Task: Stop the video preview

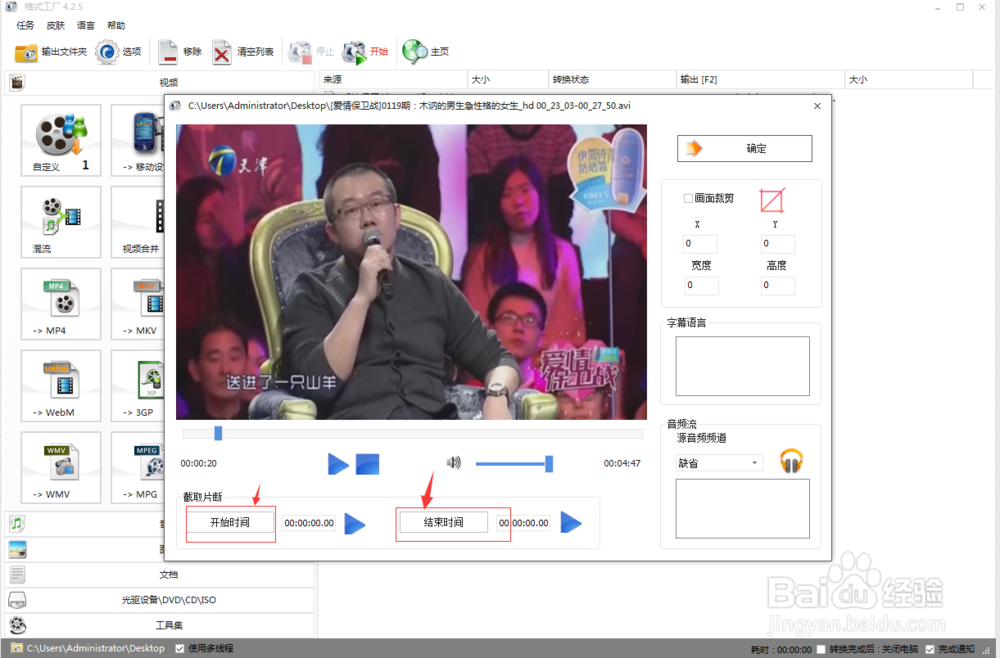Action: point(367,464)
